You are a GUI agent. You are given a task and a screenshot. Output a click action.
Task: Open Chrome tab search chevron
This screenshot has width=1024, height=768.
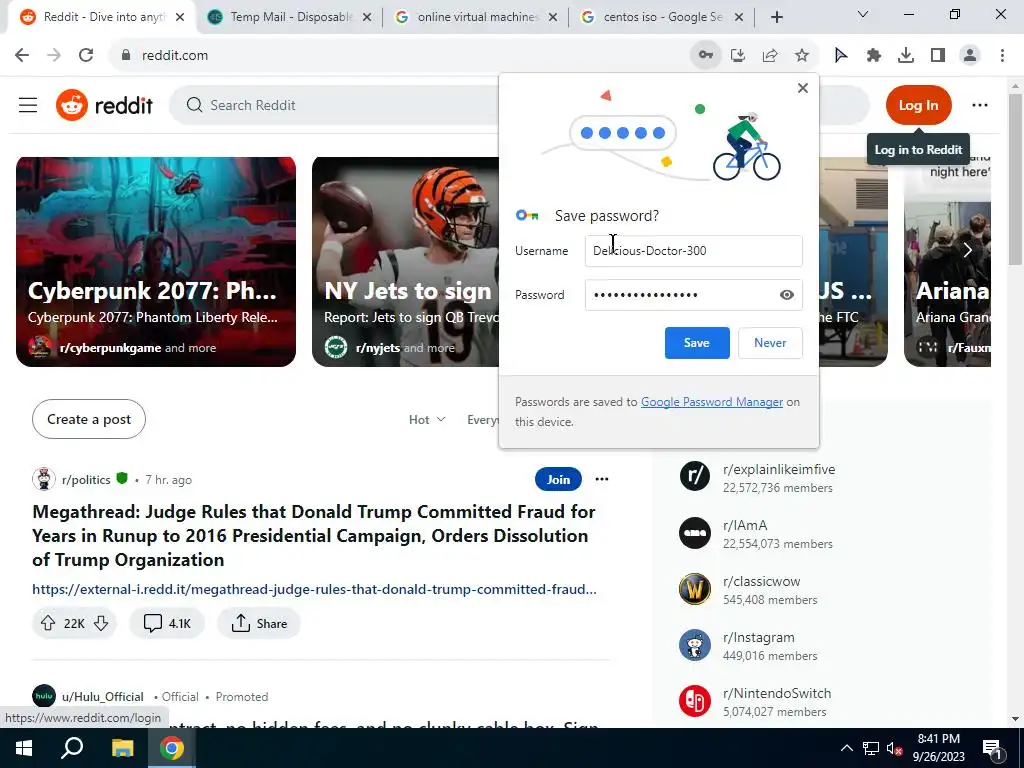pos(862,14)
